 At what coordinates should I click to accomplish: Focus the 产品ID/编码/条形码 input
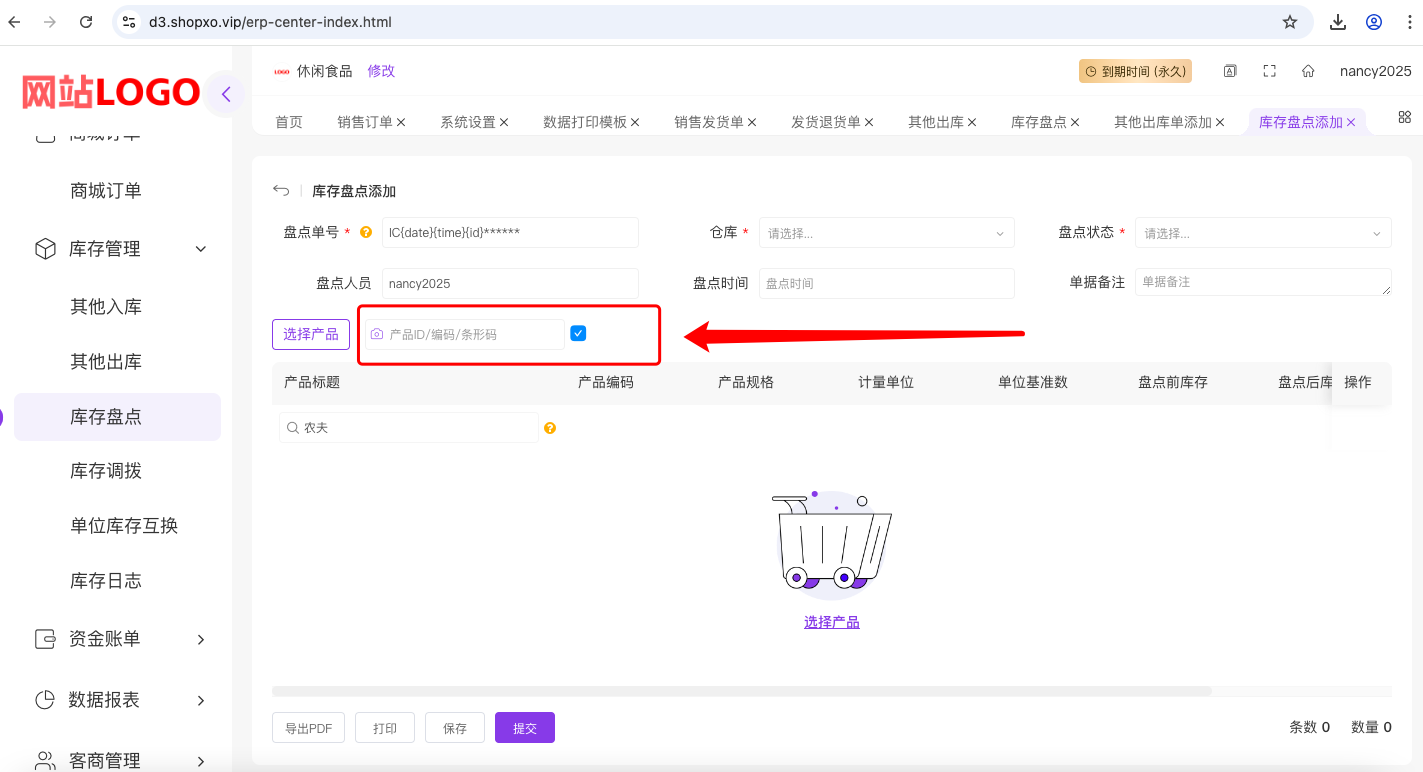pyautogui.click(x=465, y=334)
